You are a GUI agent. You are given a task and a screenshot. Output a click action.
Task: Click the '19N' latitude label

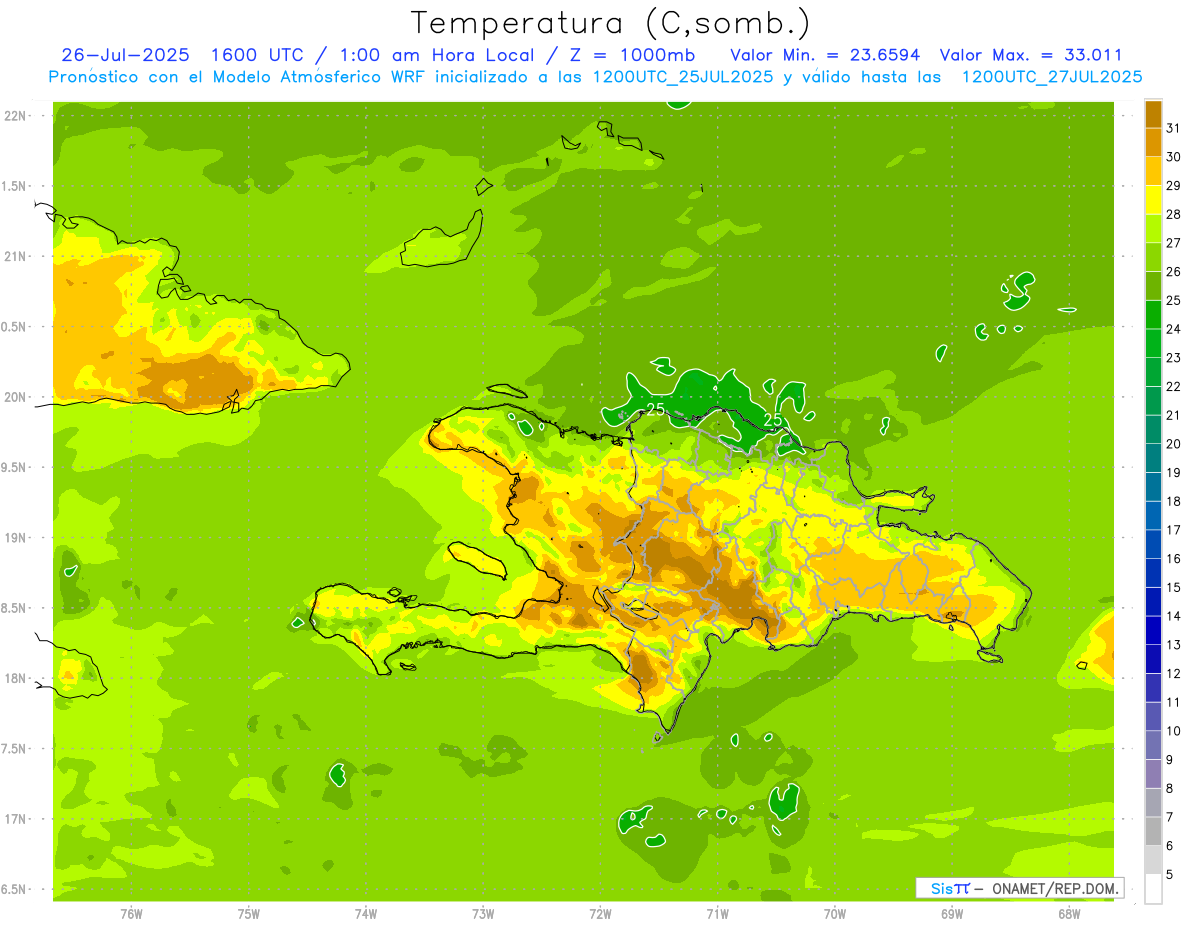pos(15,538)
